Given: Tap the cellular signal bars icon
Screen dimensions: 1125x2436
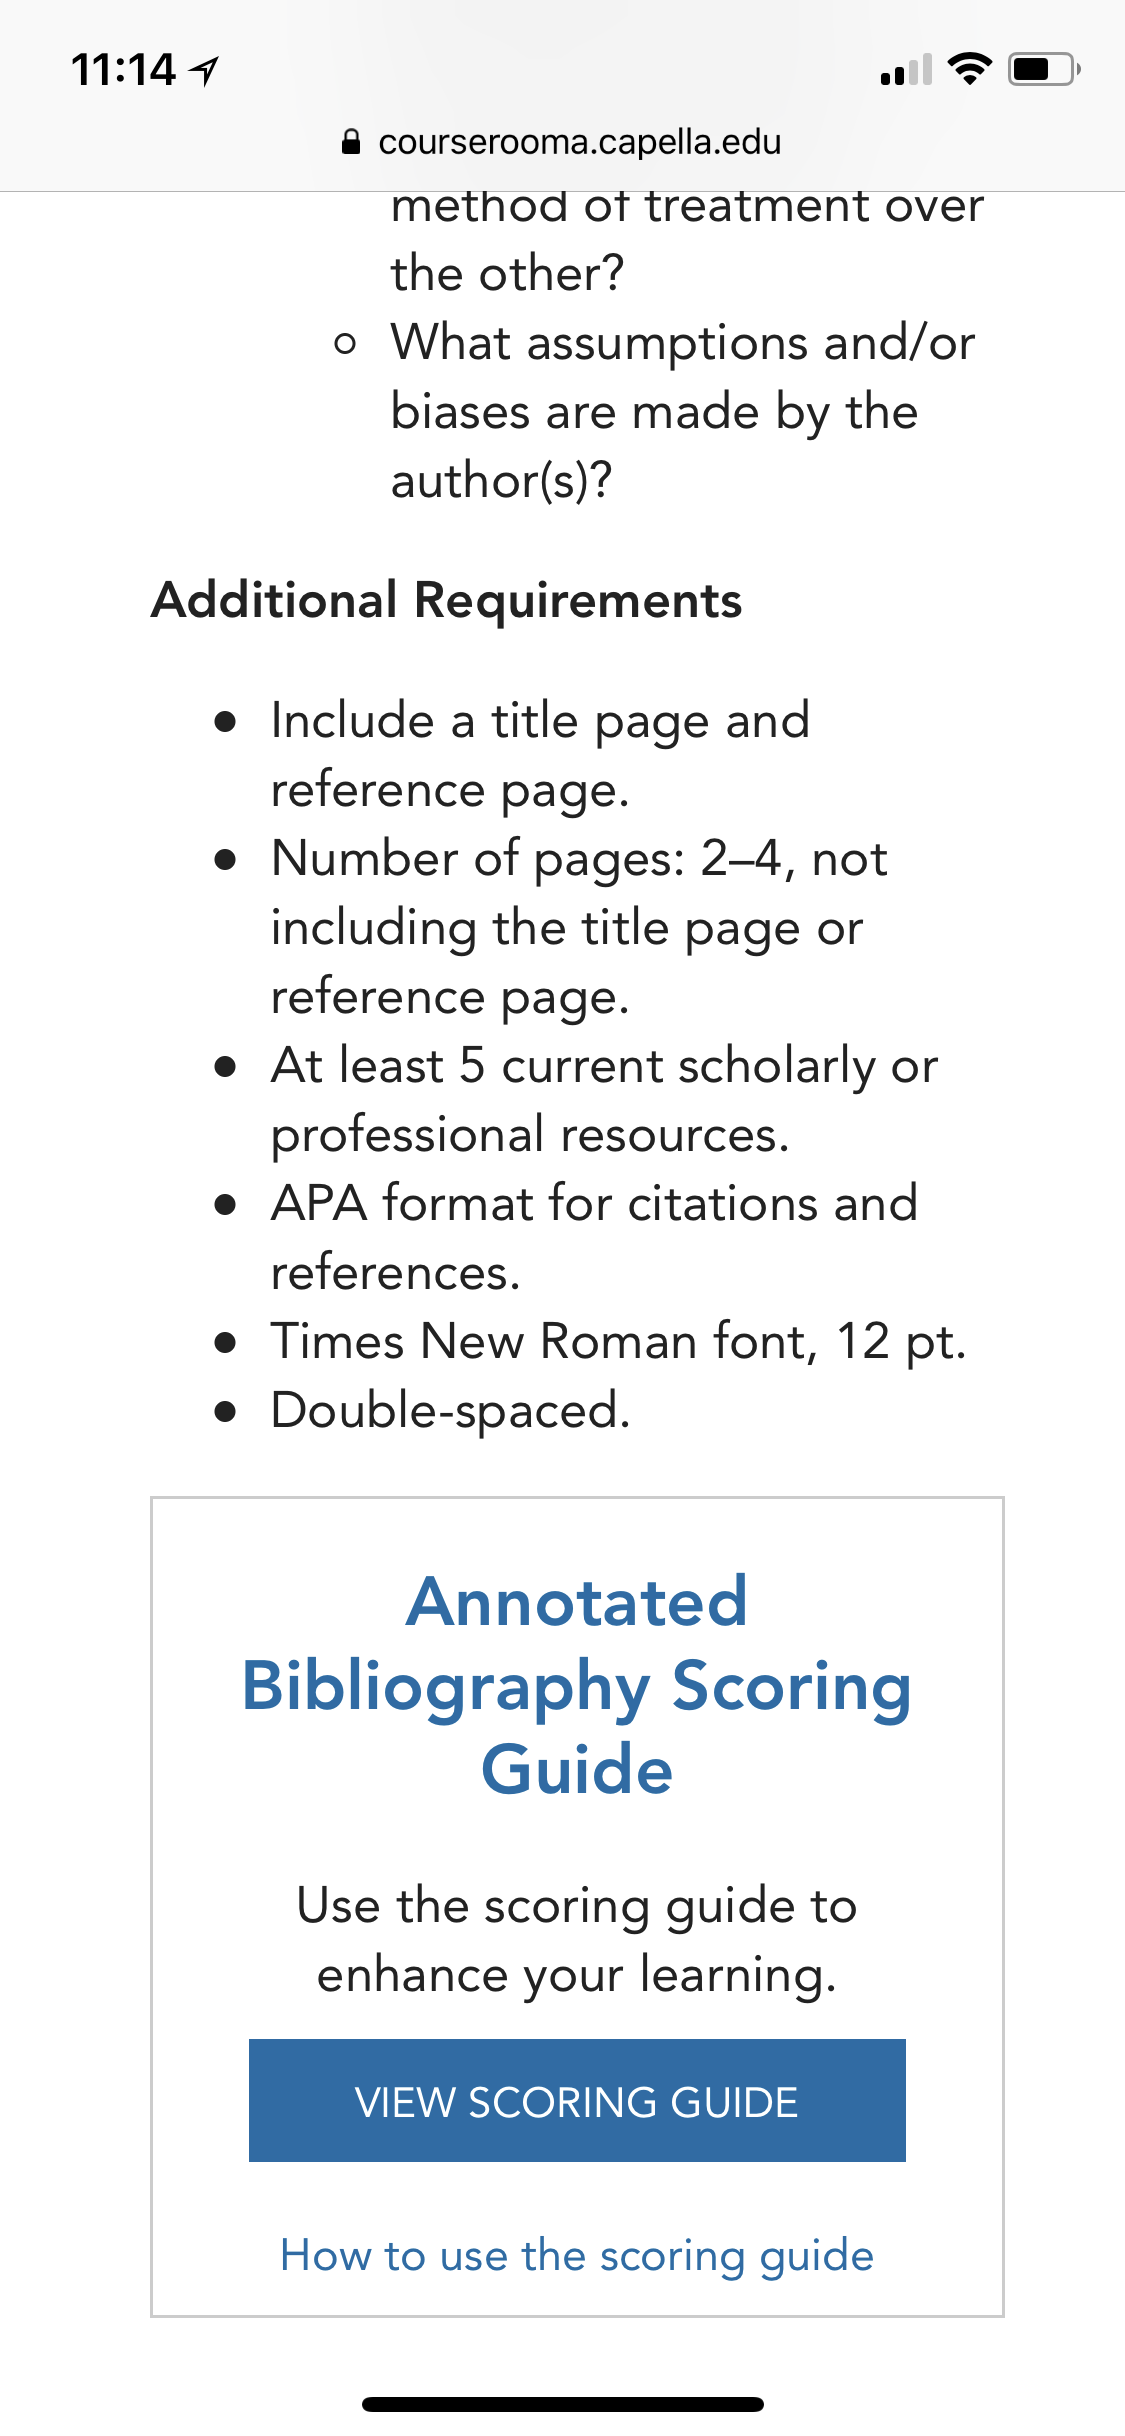Looking at the screenshot, I should pyautogui.click(x=906, y=70).
